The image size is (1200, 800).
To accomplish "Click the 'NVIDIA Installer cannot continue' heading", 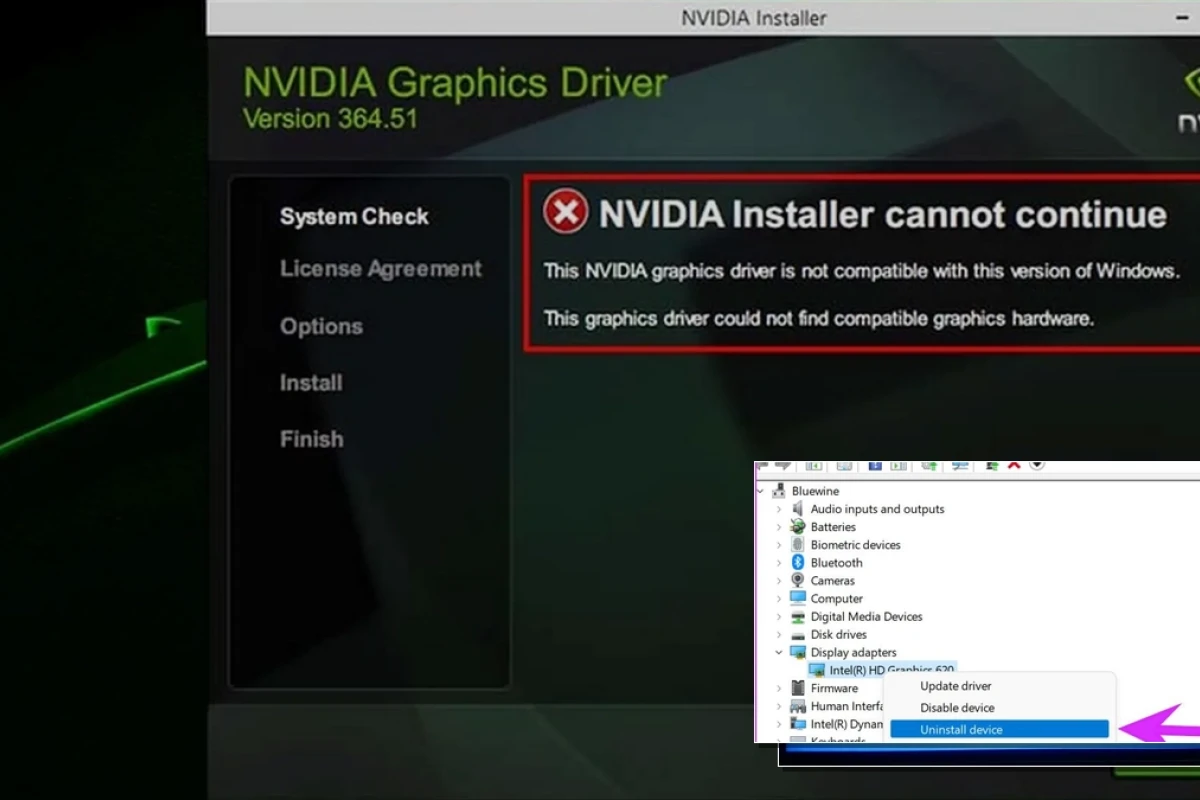I will click(x=883, y=214).
